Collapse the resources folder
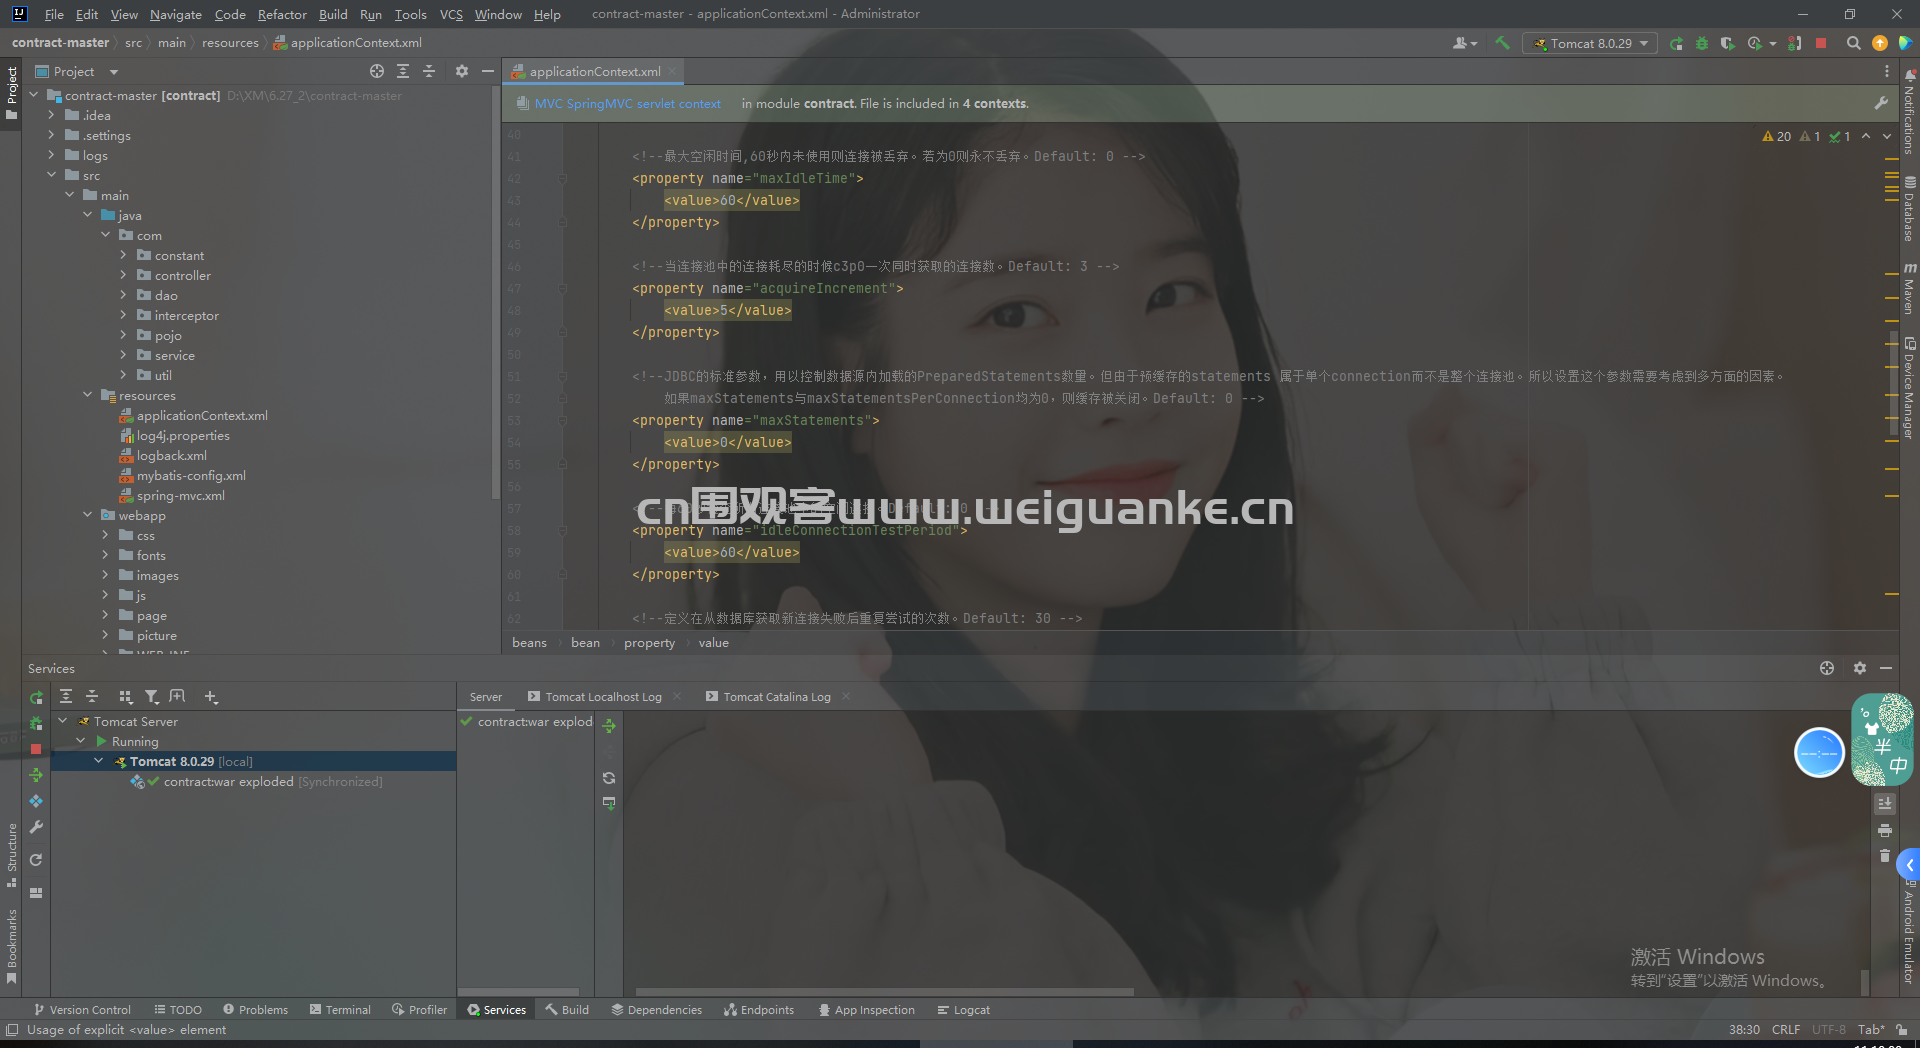This screenshot has height=1048, width=1920. (87, 395)
